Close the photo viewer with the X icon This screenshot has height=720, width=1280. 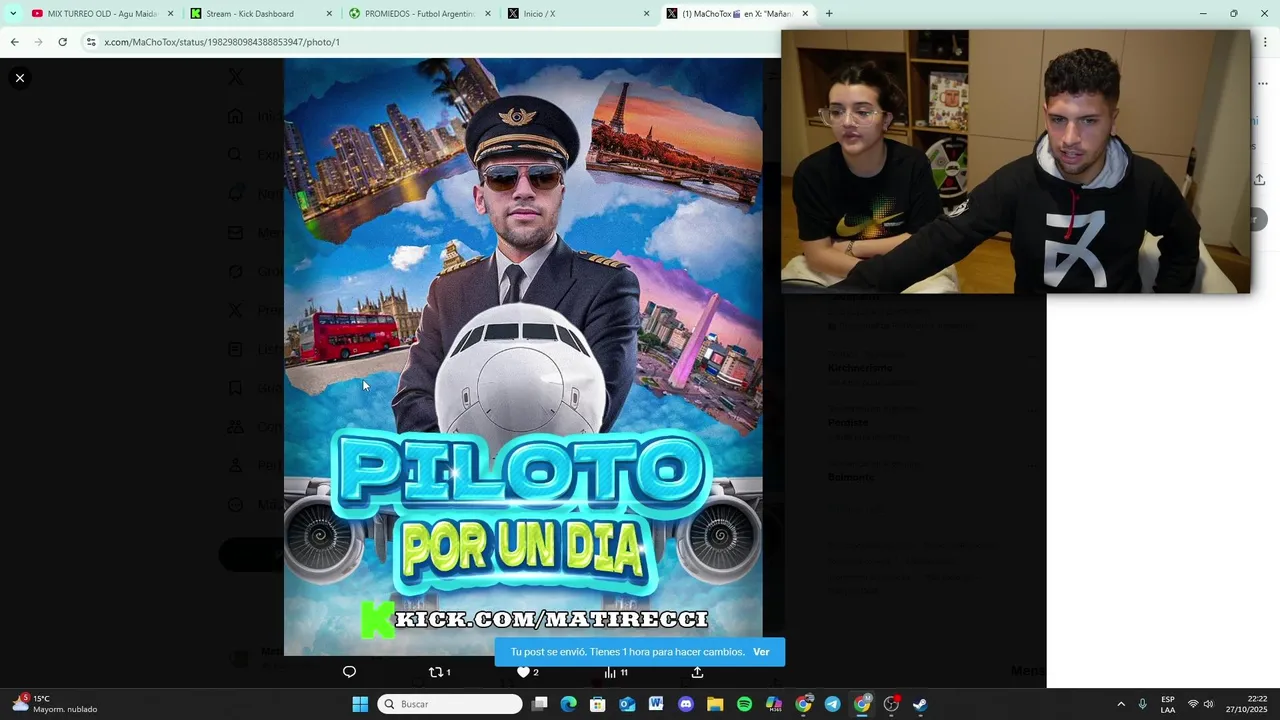pos(19,78)
